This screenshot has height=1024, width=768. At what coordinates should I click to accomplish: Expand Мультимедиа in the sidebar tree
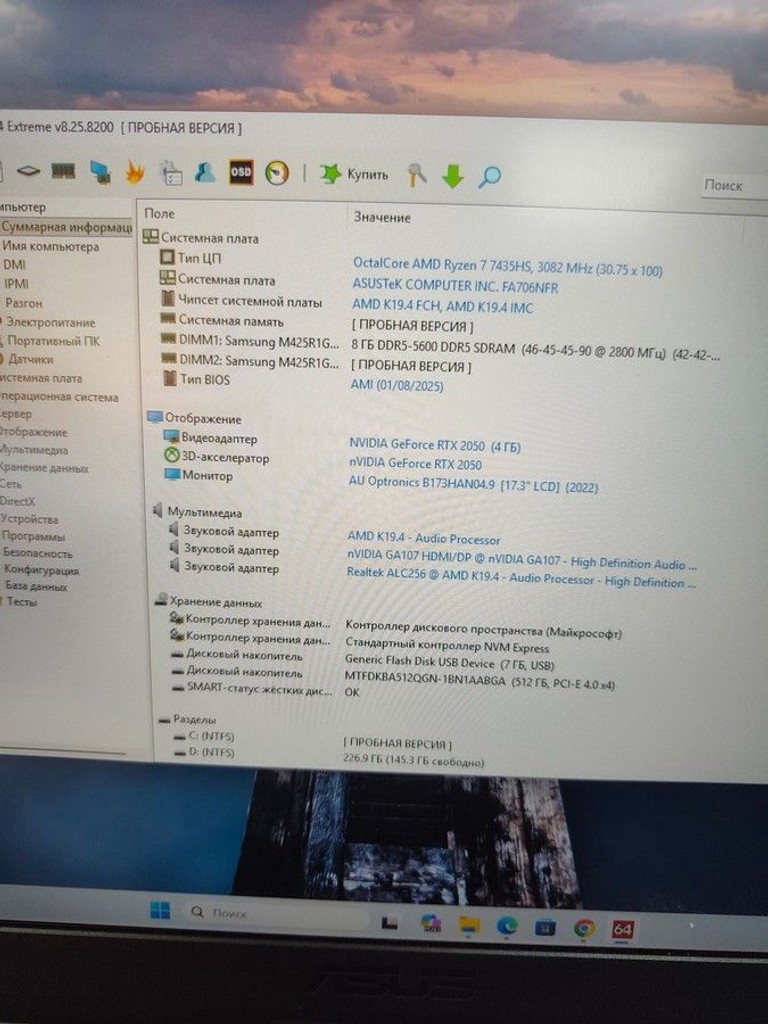point(34,450)
